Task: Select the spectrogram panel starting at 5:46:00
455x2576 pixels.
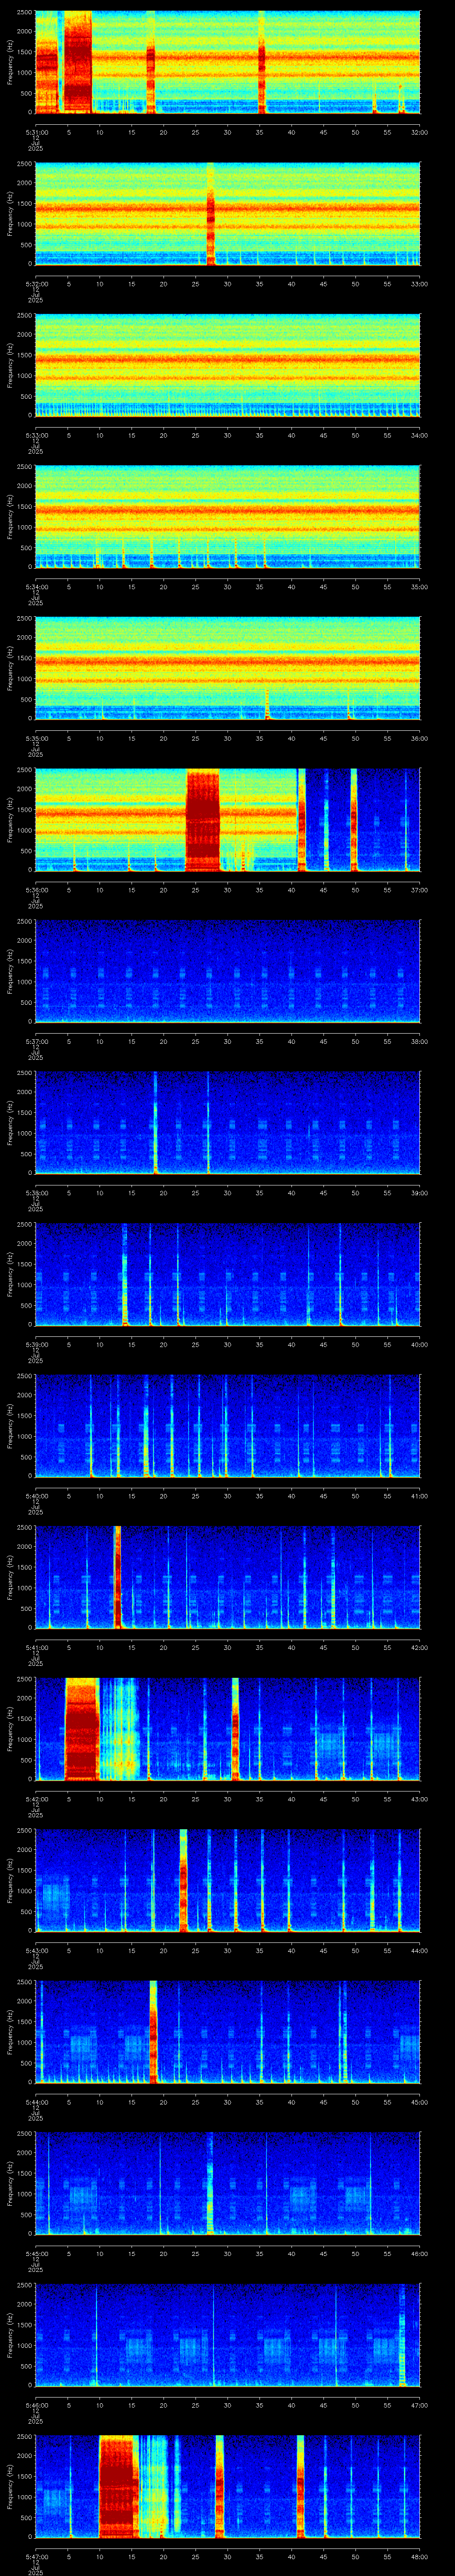Action: (x=227, y=2335)
